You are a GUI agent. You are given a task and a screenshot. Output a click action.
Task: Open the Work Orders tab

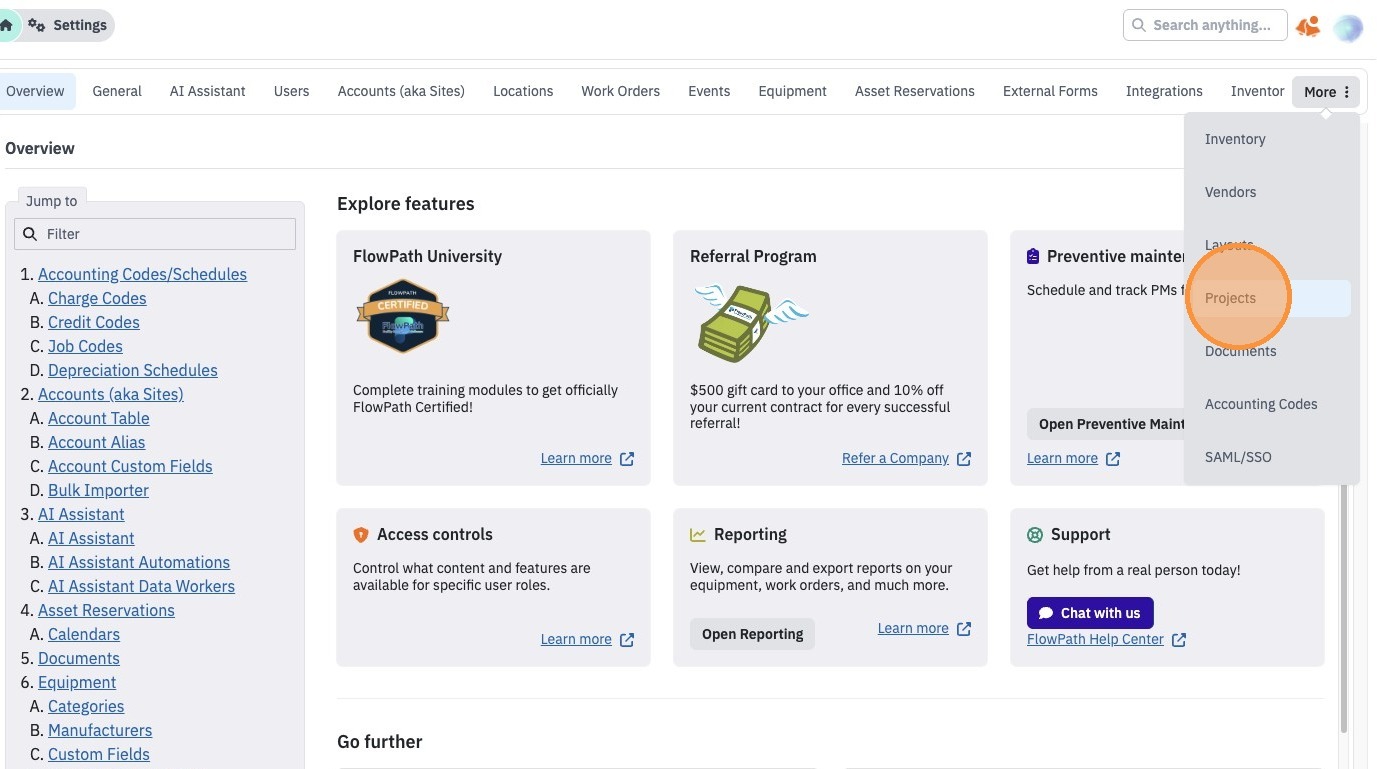point(620,91)
